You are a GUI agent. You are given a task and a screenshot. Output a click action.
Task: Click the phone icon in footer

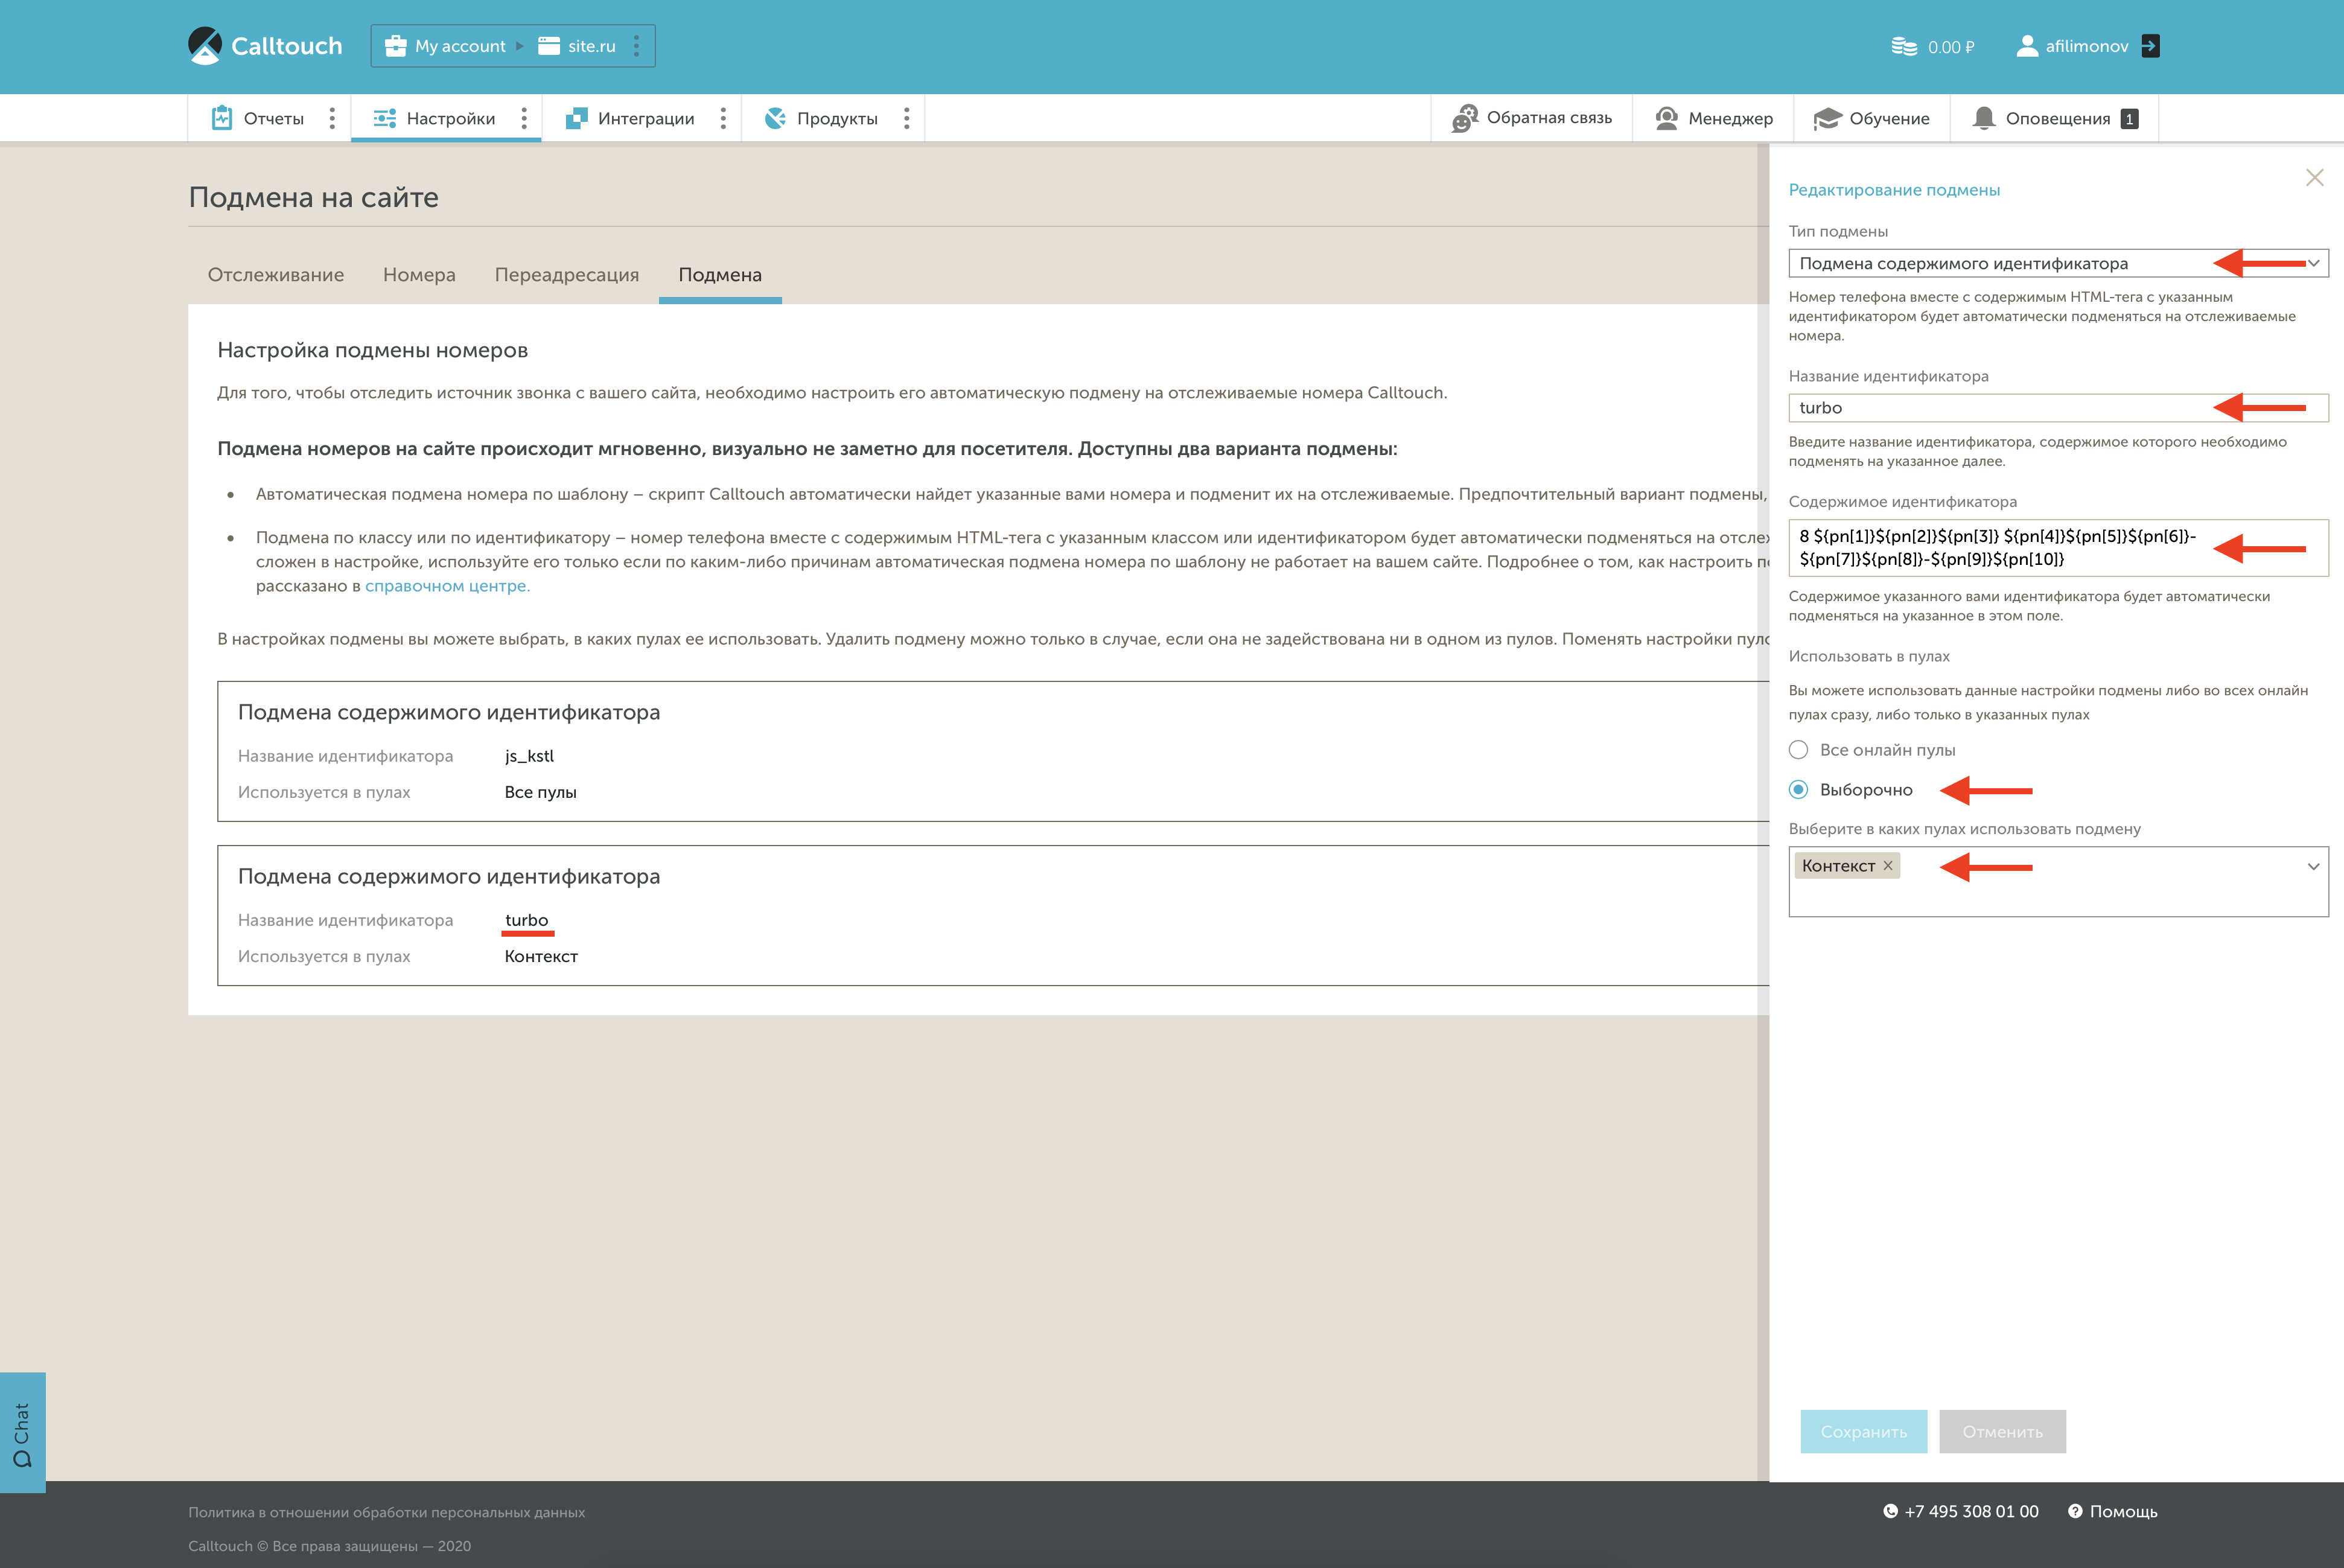(x=1890, y=1511)
